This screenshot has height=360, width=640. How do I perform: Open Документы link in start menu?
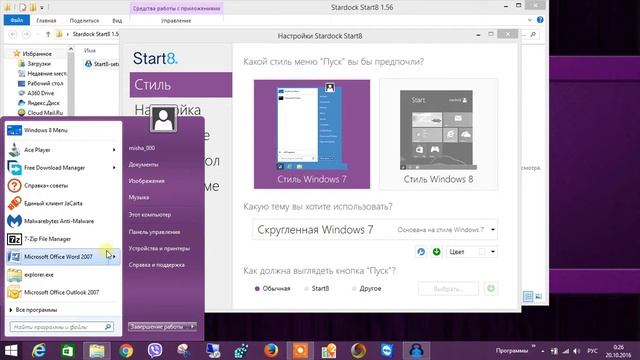[143, 164]
